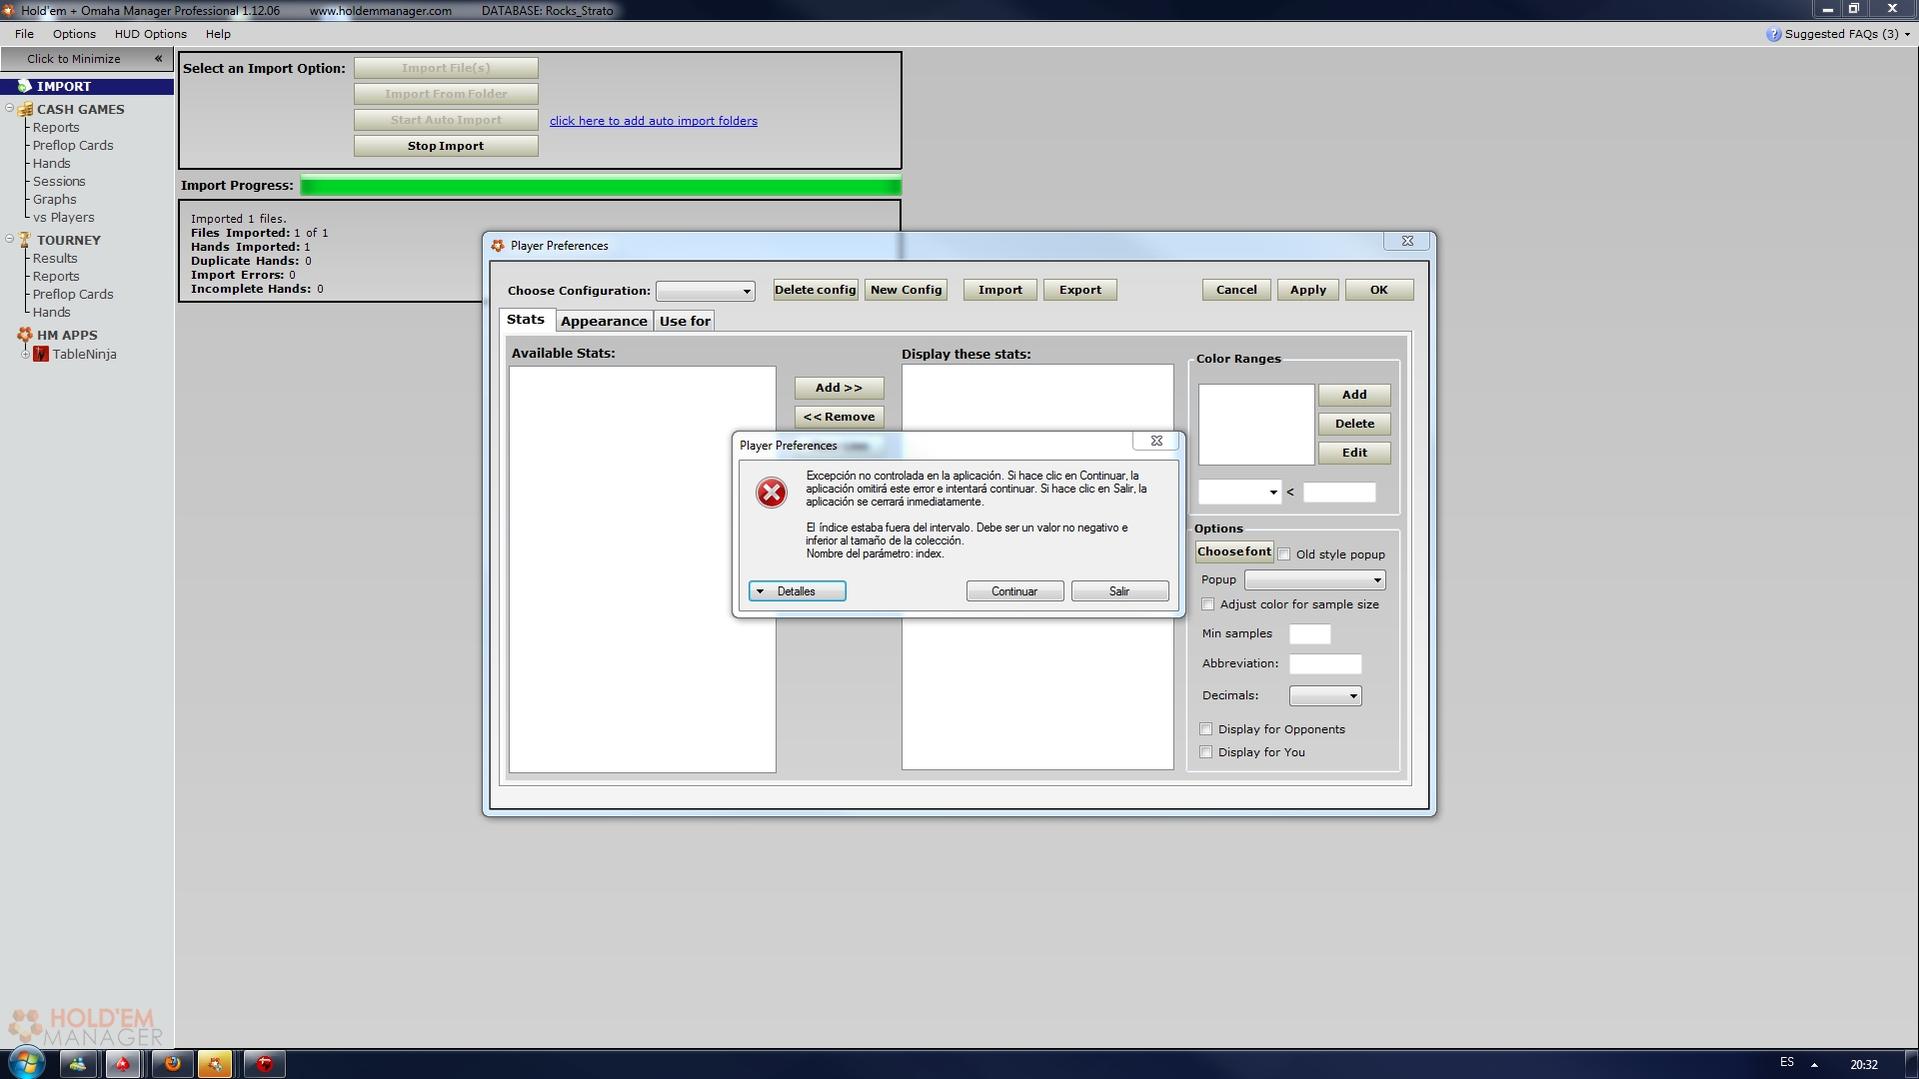The width and height of the screenshot is (1919, 1079).
Task: Click the Export button
Action: click(x=1080, y=290)
